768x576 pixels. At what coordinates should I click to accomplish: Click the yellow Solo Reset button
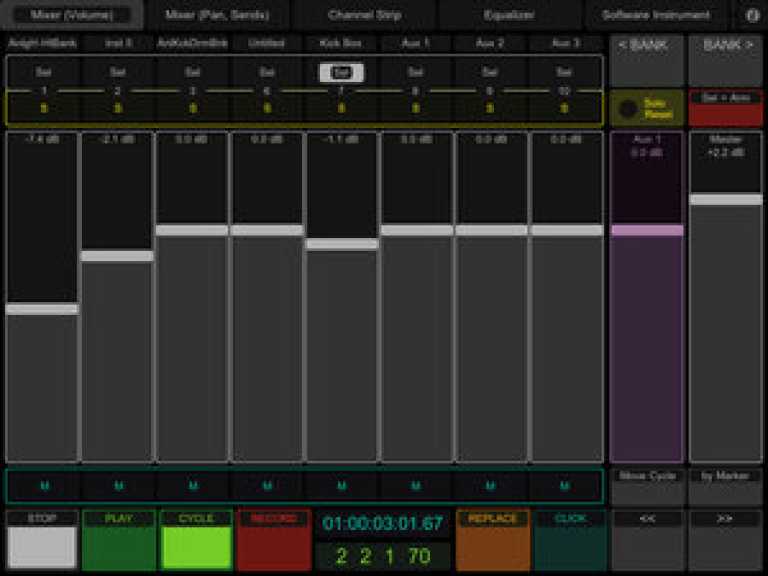(647, 108)
